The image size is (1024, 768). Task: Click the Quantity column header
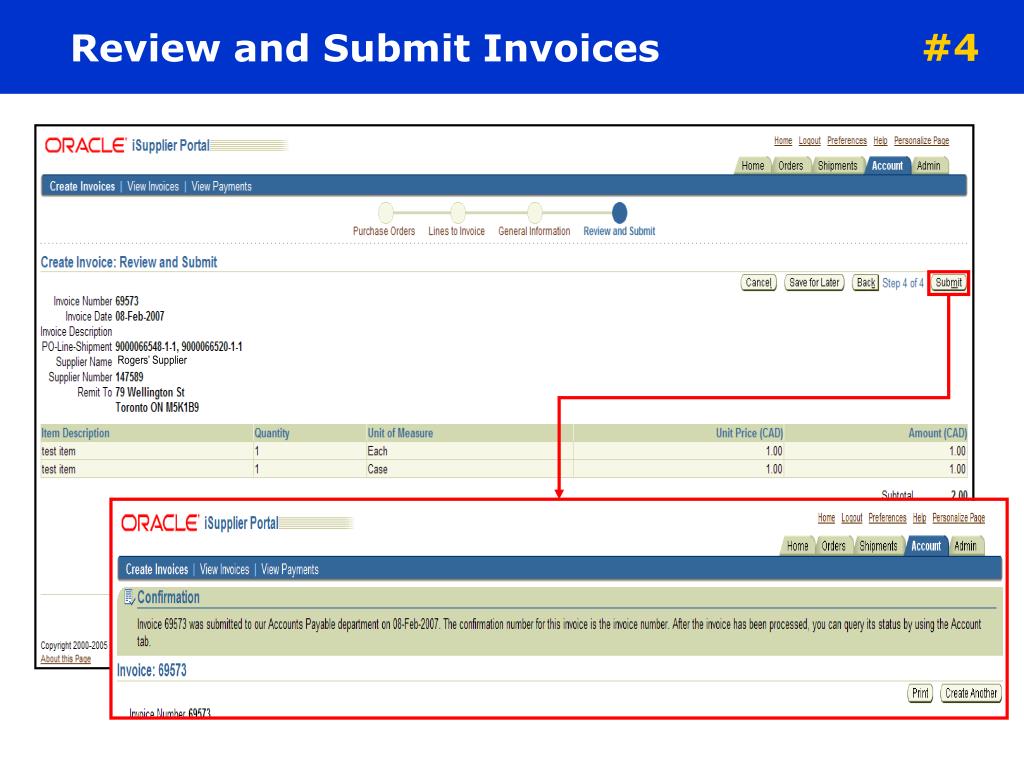[272, 433]
